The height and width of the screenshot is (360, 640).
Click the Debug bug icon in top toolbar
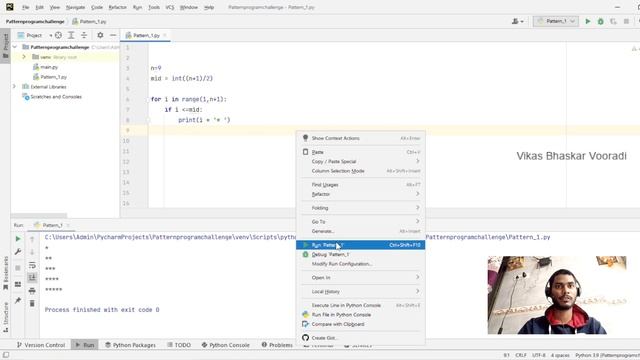click(600, 21)
